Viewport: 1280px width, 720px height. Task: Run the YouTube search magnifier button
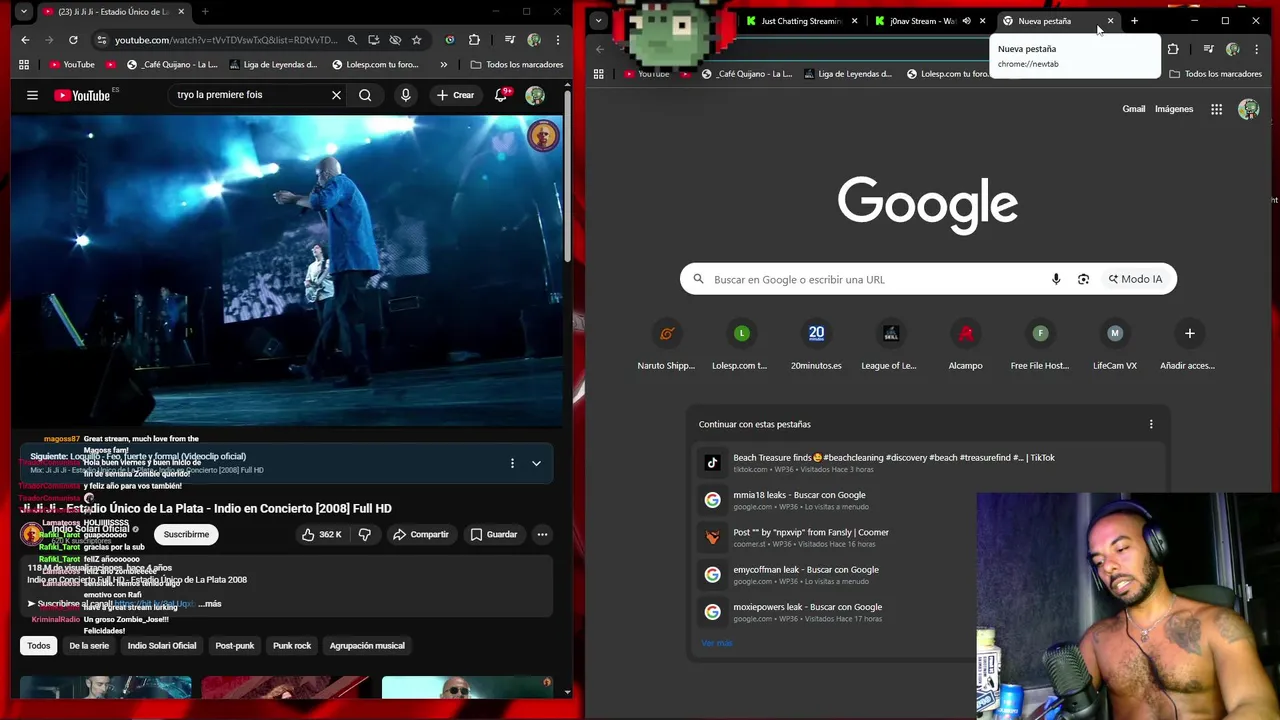tap(365, 95)
